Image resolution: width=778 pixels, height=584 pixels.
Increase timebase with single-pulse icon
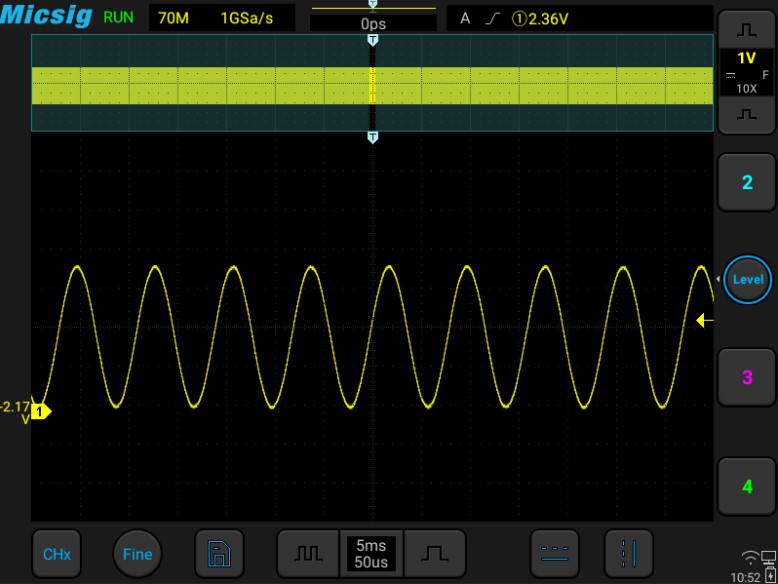(435, 554)
